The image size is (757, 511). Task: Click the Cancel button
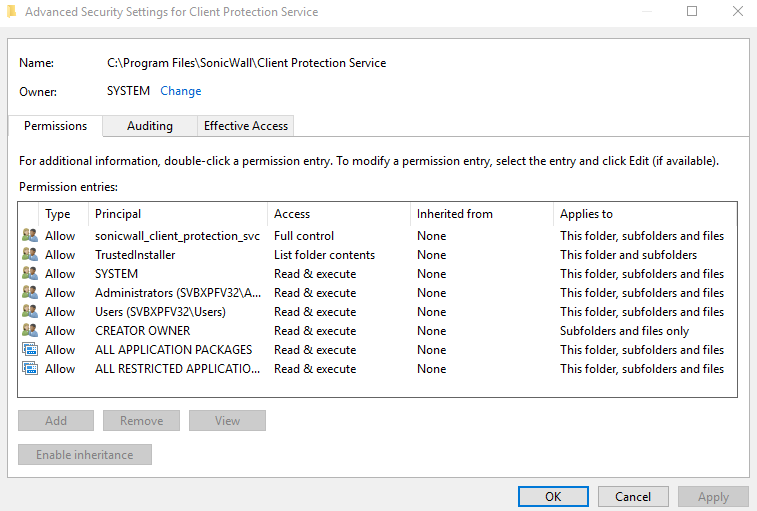pyautogui.click(x=633, y=496)
